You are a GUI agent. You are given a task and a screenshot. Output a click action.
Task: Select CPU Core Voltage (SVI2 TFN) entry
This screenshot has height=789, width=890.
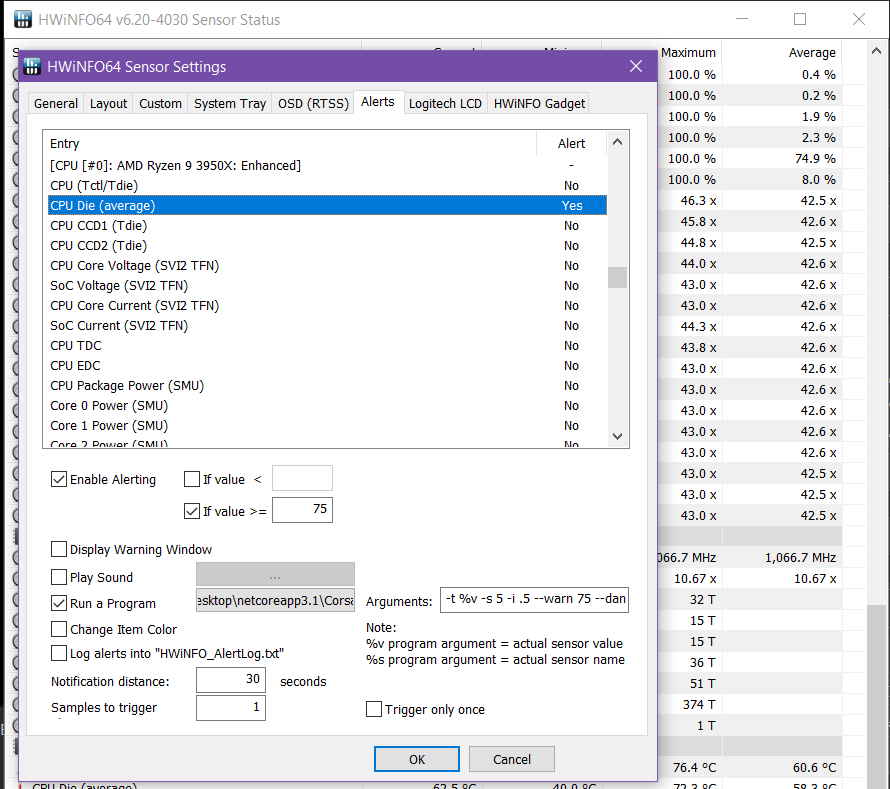pyautogui.click(x=328, y=266)
